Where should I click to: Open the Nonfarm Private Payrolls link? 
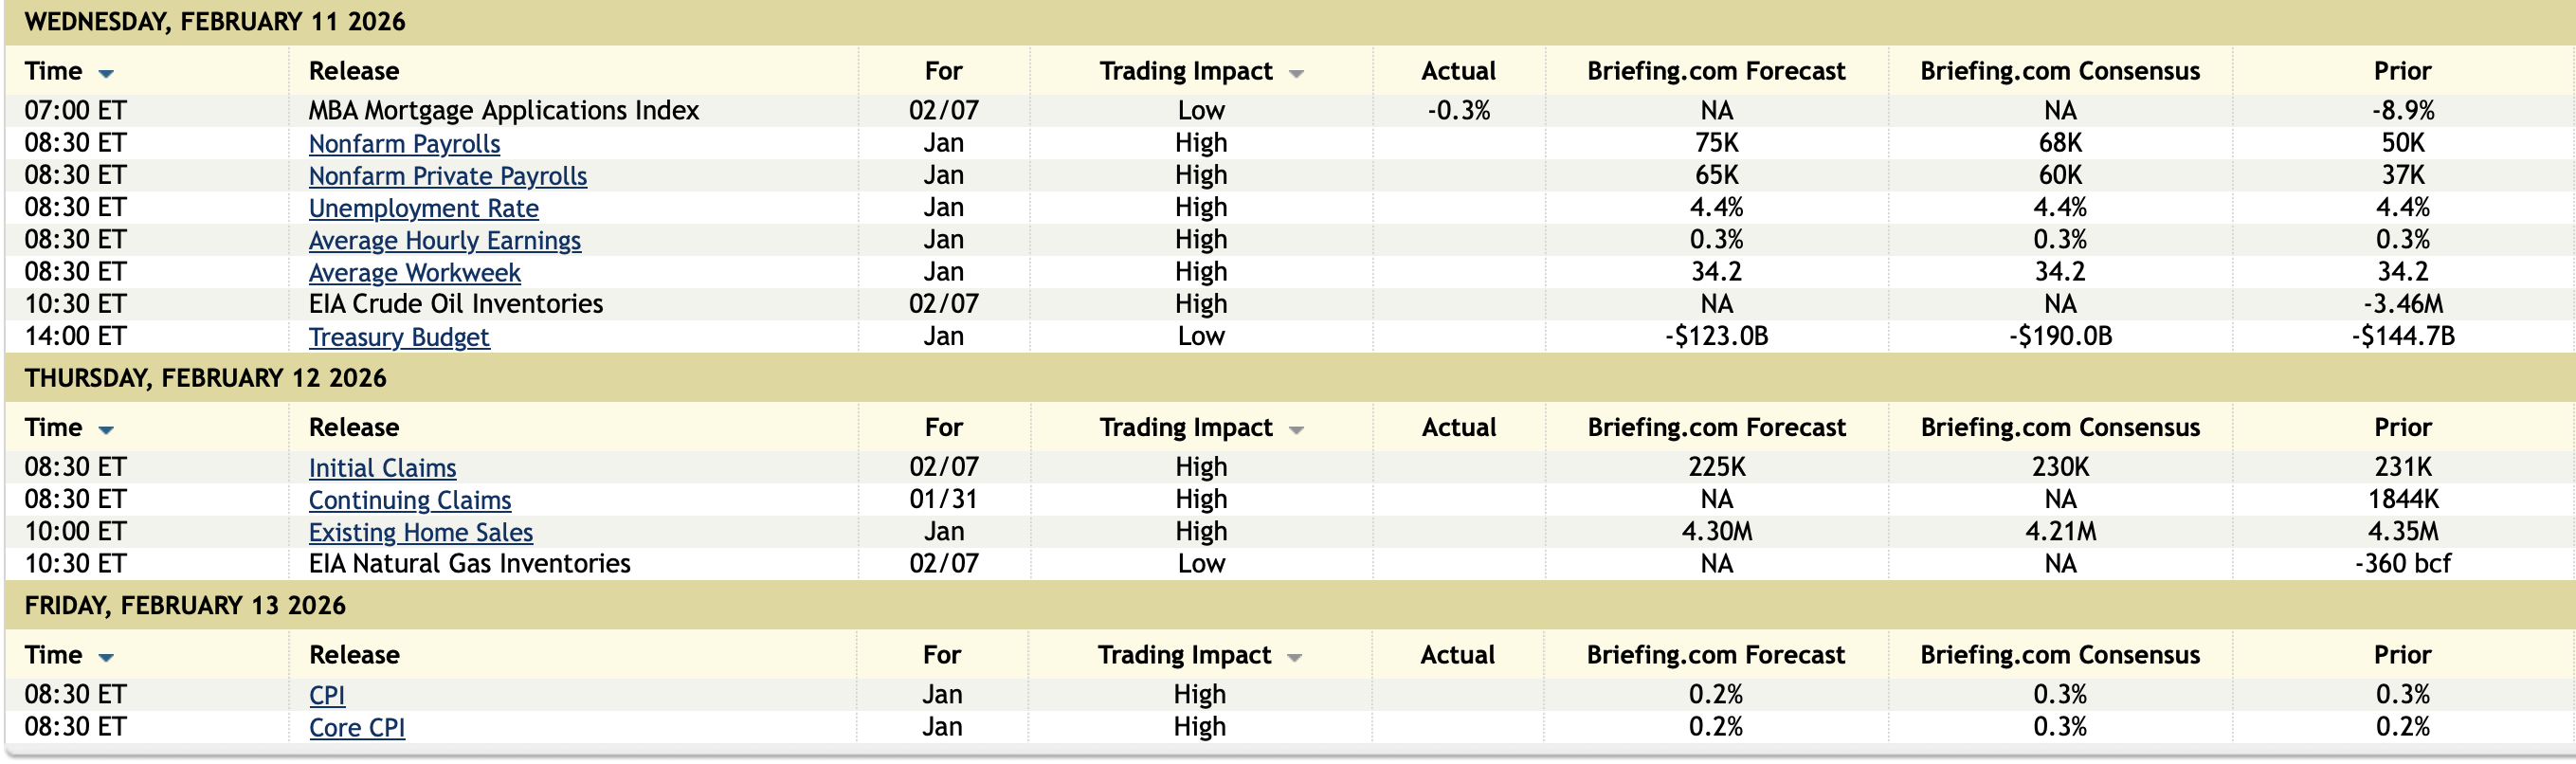click(x=447, y=176)
